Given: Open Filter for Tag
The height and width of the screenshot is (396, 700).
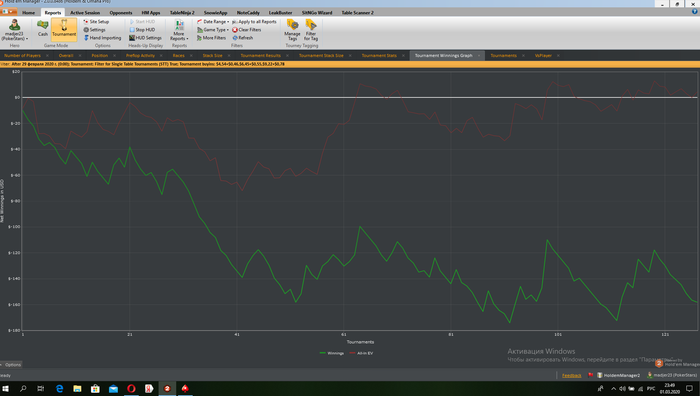Looking at the screenshot, I should 311,29.
